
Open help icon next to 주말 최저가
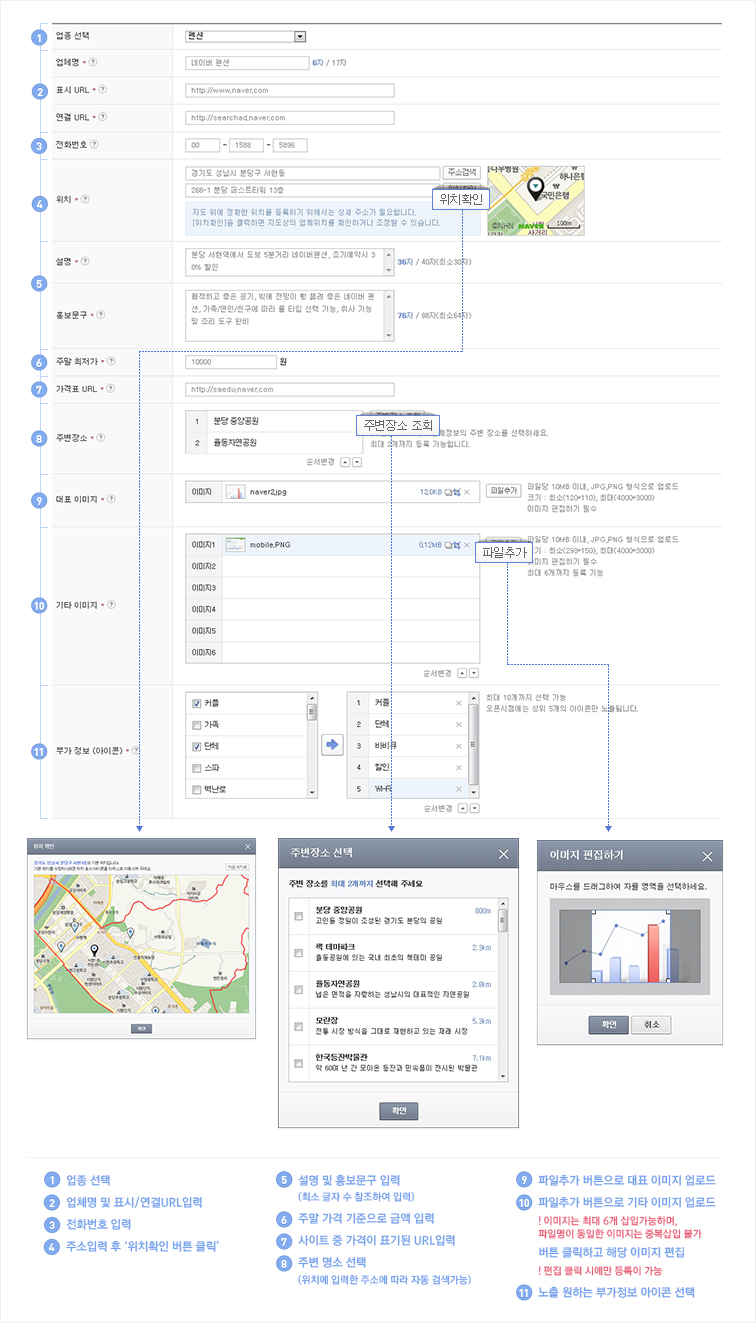[111, 361]
